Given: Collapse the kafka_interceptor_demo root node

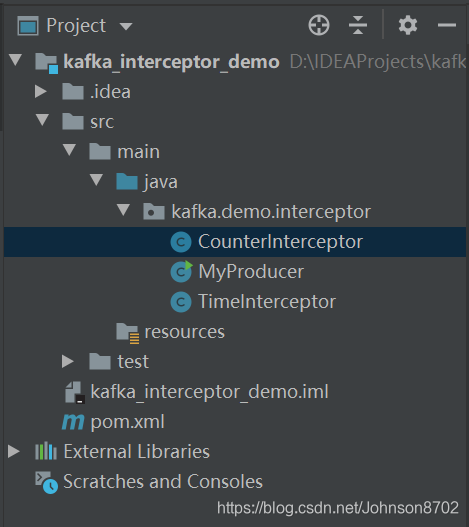Looking at the screenshot, I should click(x=15, y=60).
